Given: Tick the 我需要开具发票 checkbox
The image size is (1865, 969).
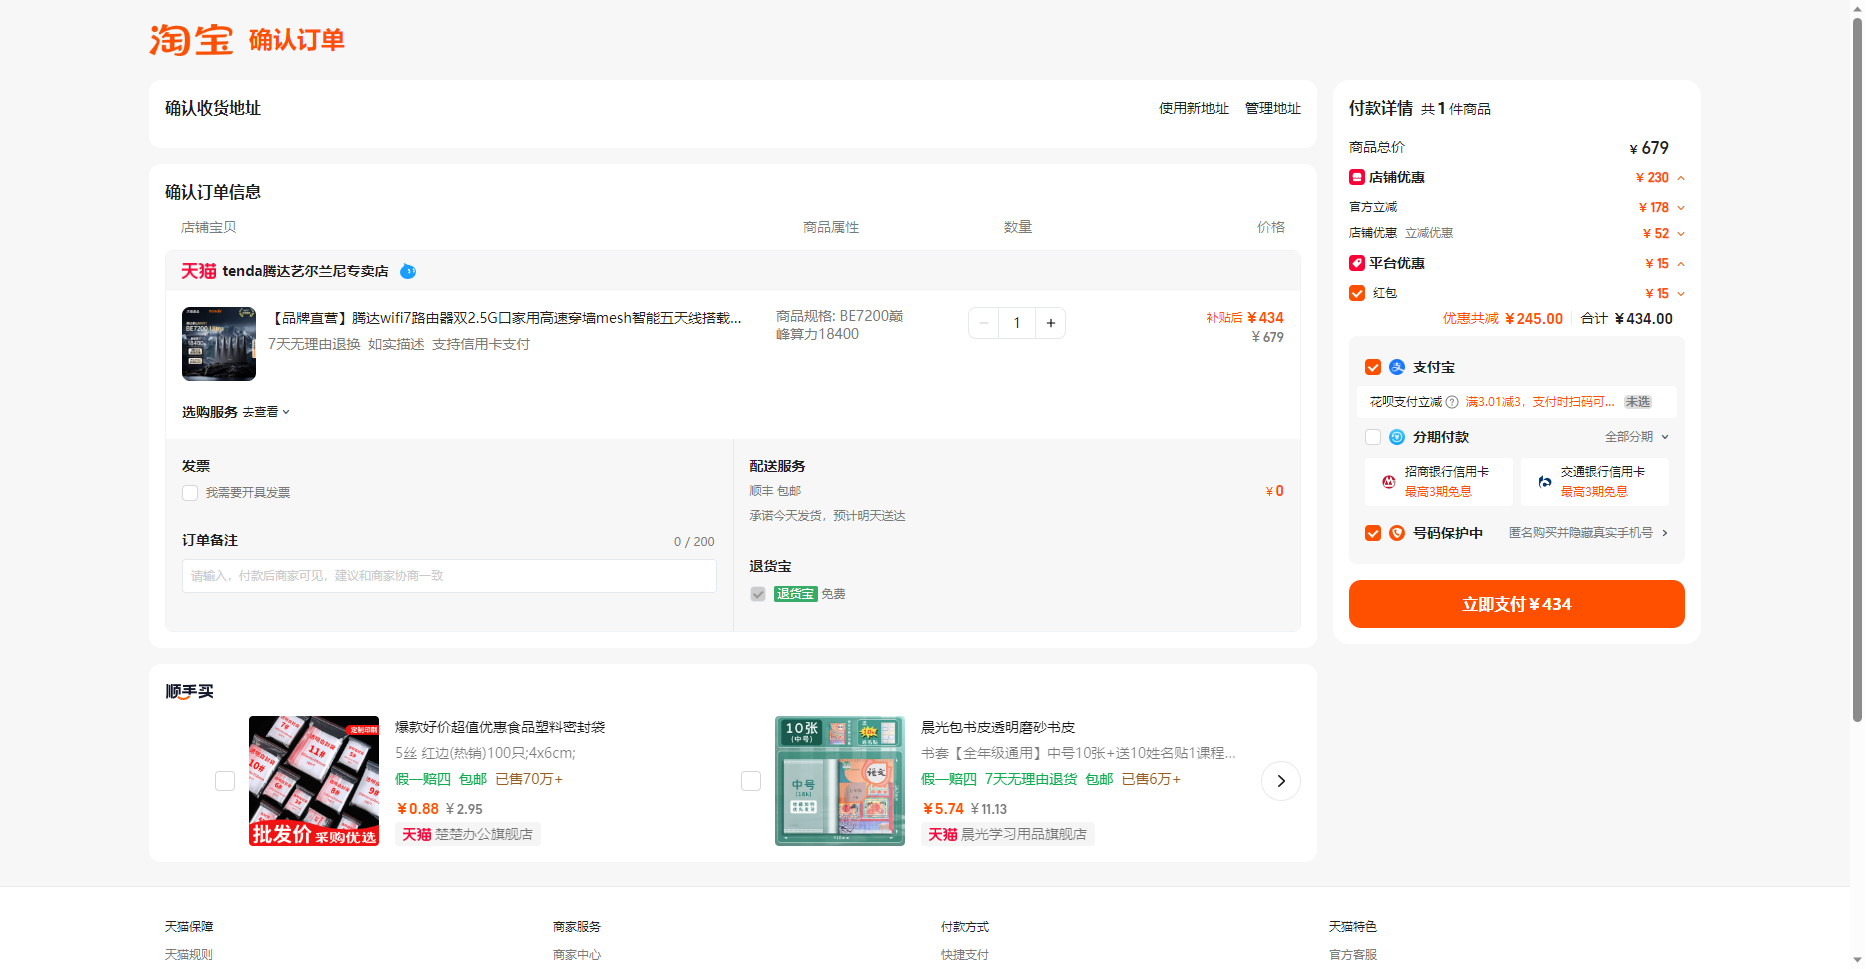Looking at the screenshot, I should [x=190, y=493].
